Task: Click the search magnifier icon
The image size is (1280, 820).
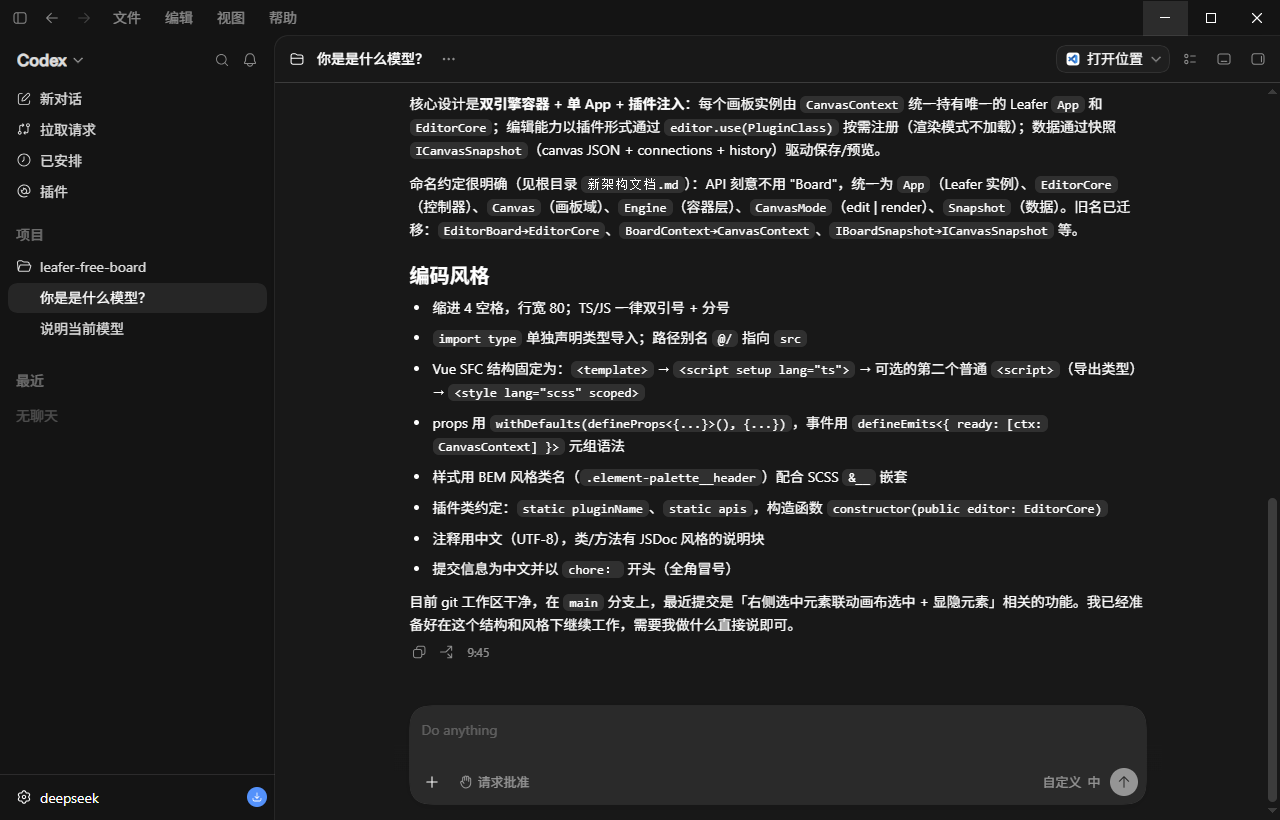Action: [222, 60]
